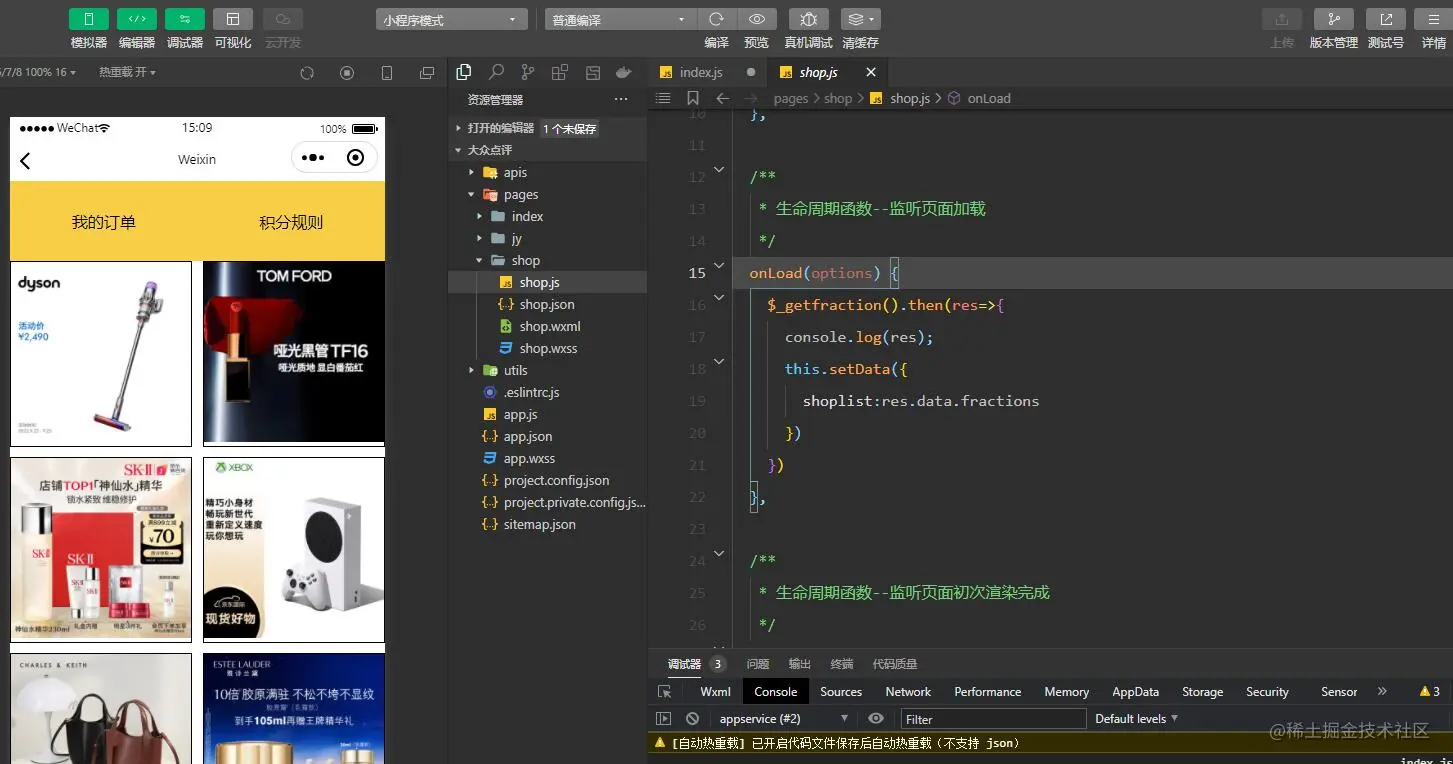Toggle the debugger panel button

184,19
